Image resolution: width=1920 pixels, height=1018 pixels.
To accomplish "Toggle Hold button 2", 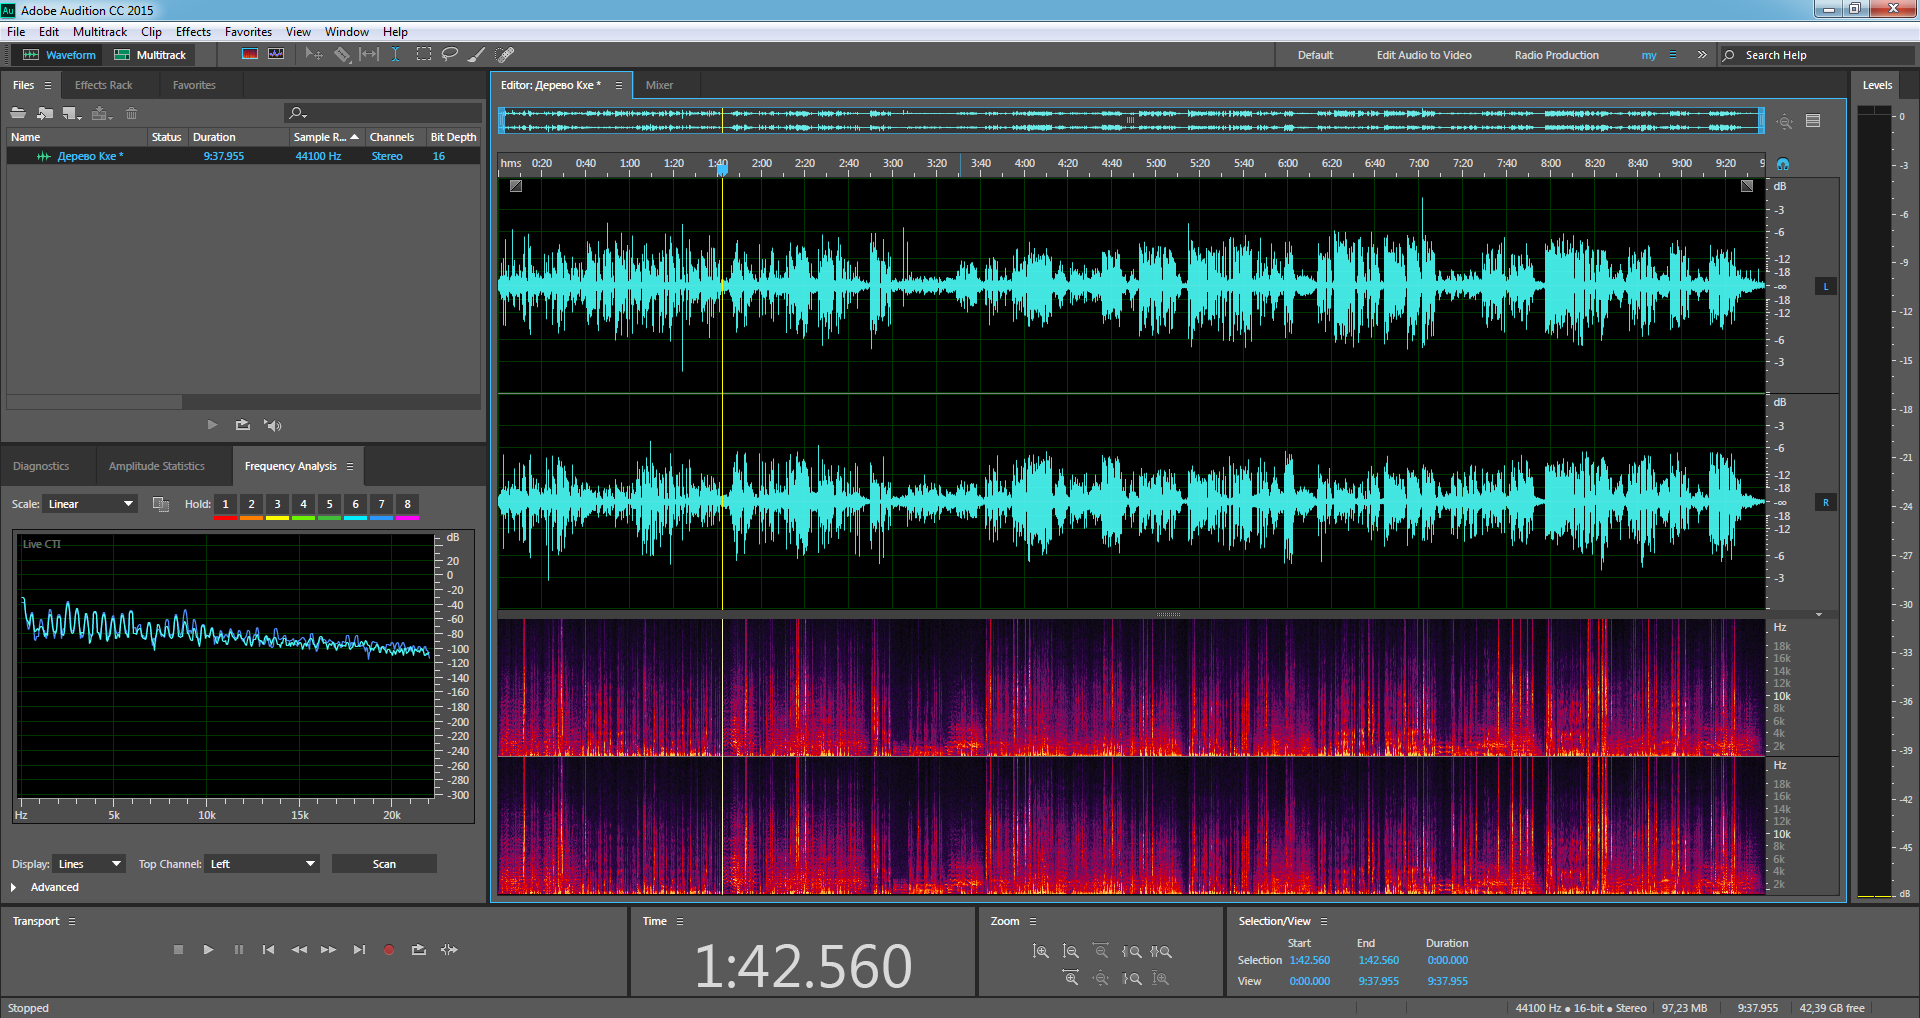I will (251, 504).
